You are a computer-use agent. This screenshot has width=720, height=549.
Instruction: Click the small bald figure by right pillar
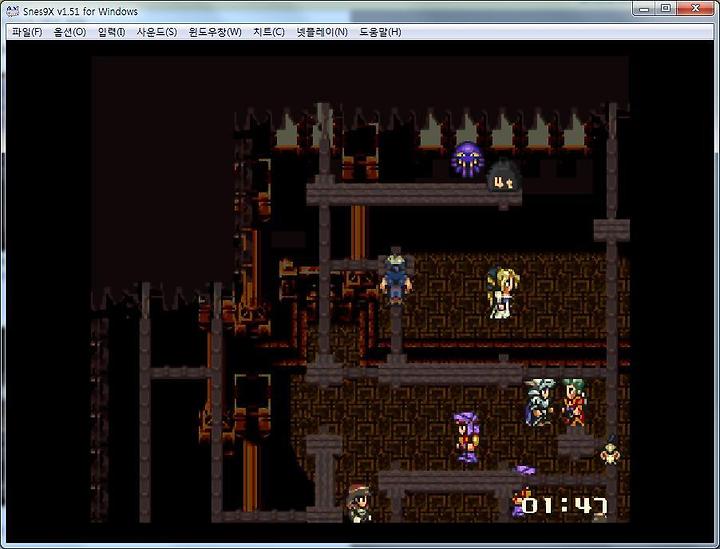(610, 450)
